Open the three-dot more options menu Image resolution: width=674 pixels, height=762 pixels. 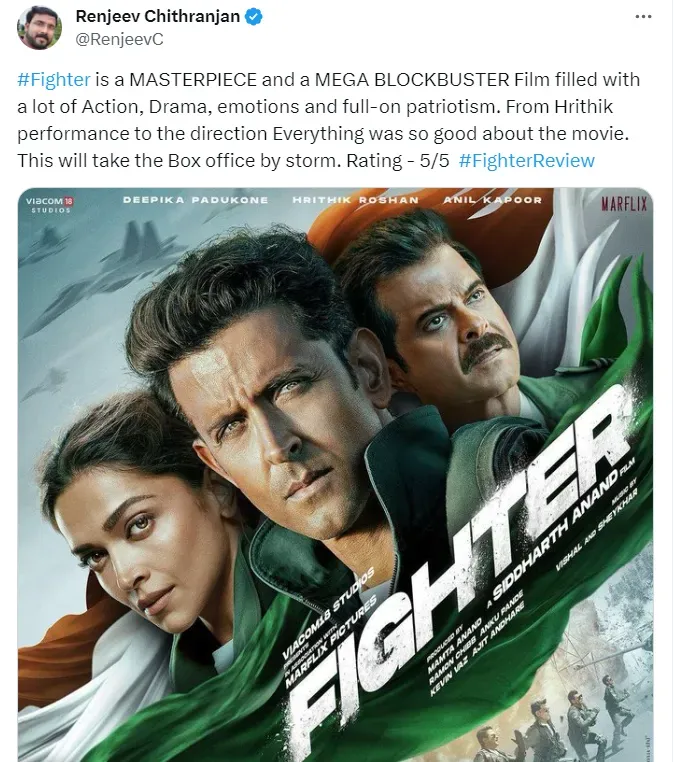643,17
